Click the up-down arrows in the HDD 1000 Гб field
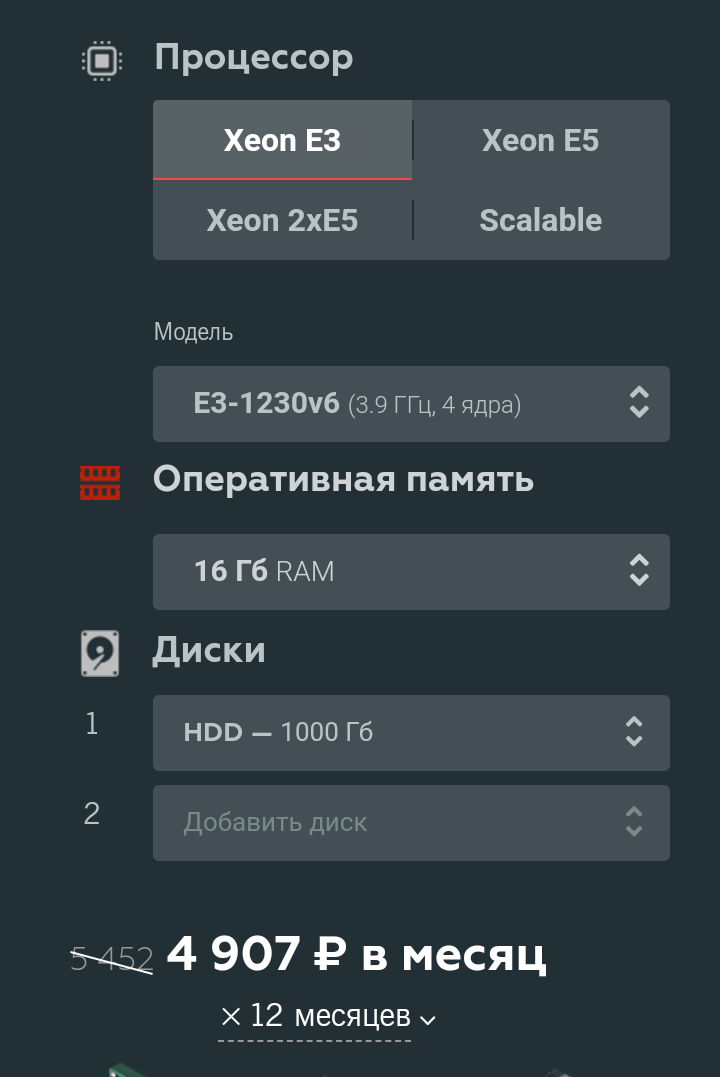Viewport: 720px width, 1077px height. tap(634, 732)
